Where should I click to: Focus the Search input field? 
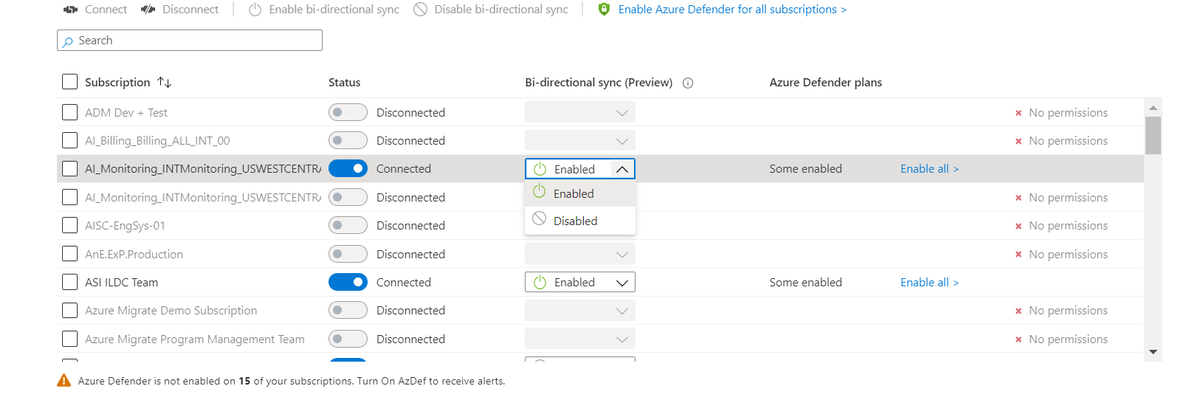pyautogui.click(x=190, y=40)
